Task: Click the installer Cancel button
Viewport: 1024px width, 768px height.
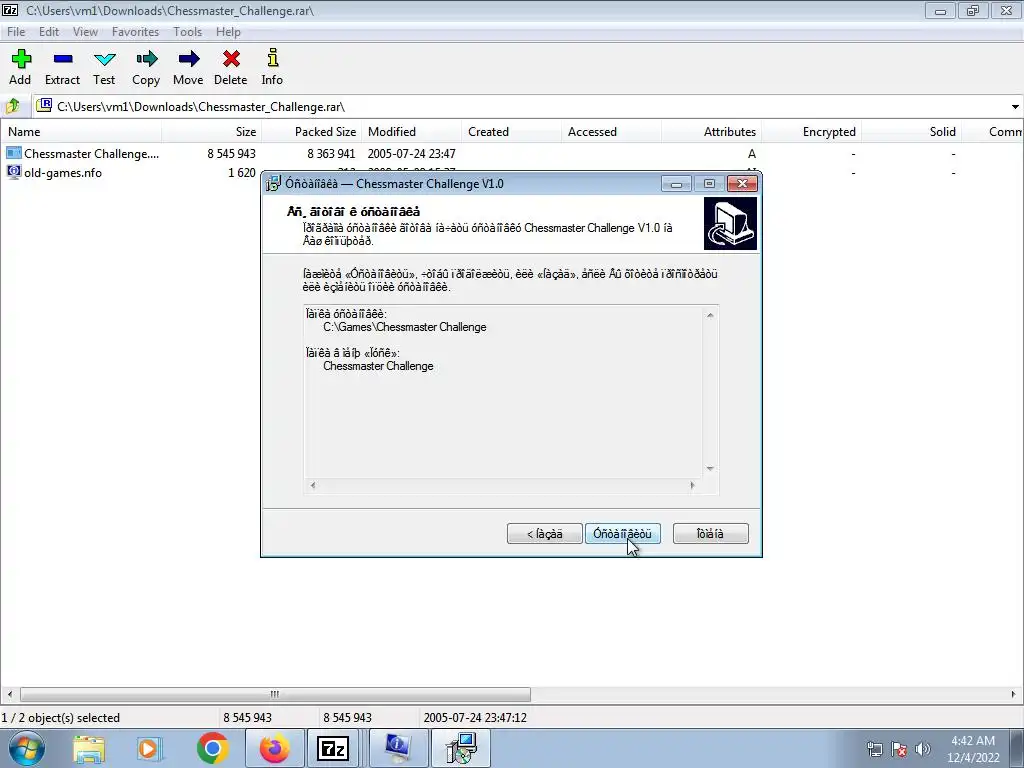Action: [x=711, y=534]
